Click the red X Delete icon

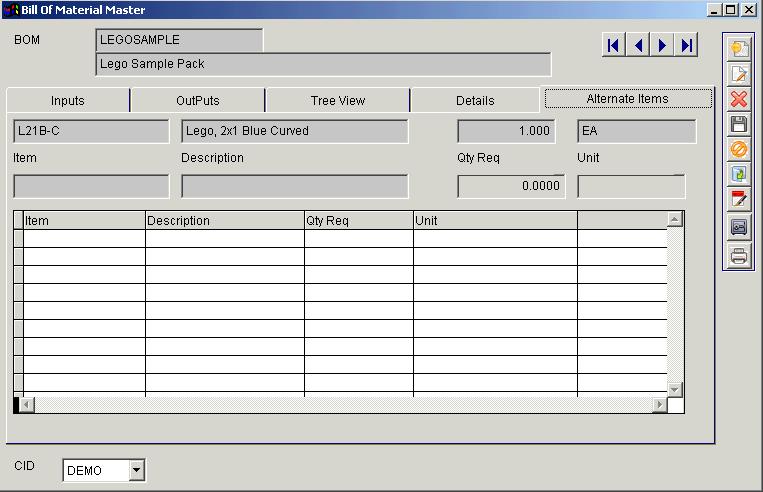tap(739, 99)
